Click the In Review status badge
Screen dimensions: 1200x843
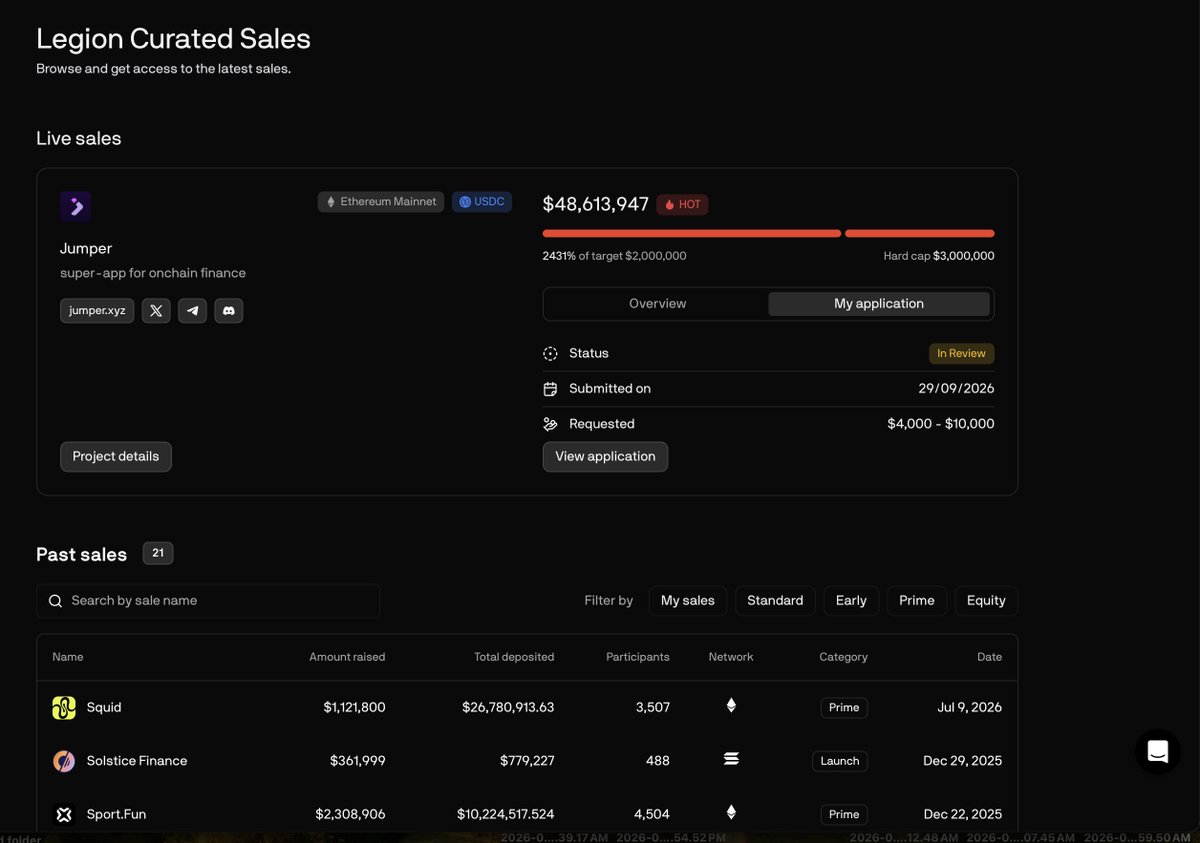pyautogui.click(x=961, y=353)
